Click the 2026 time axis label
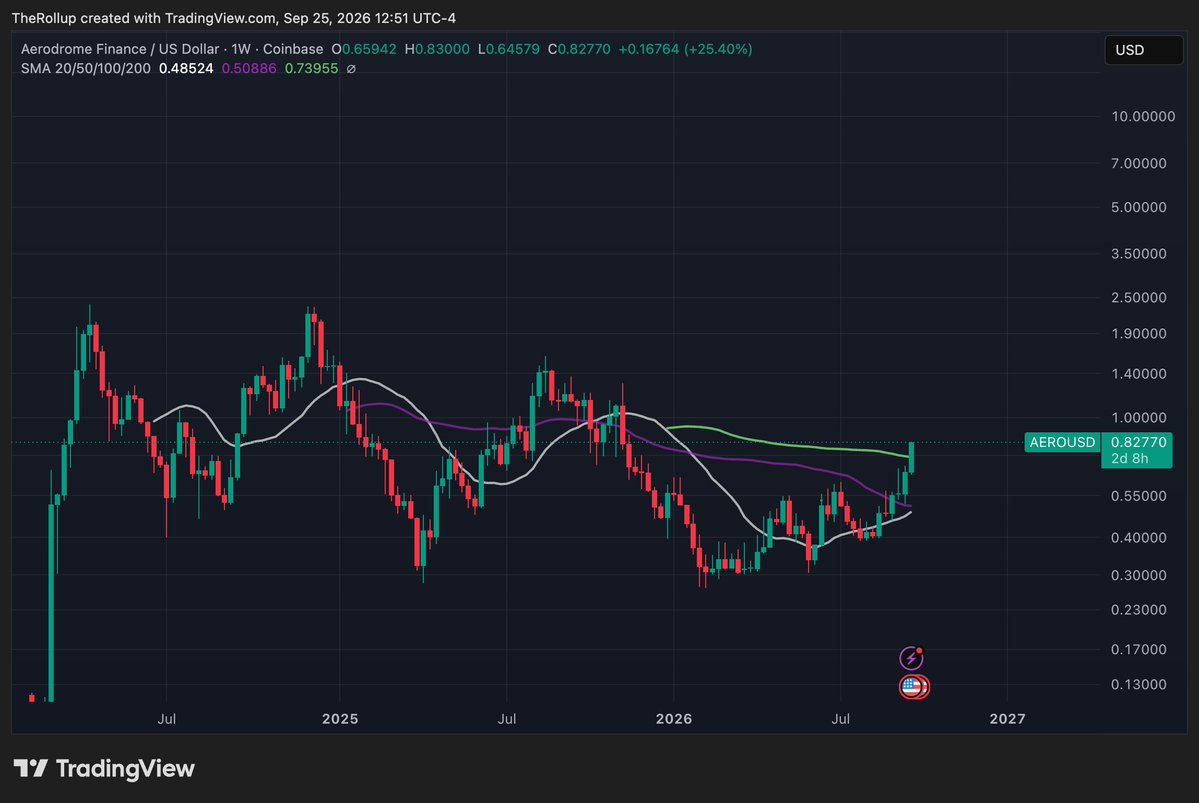The image size is (1199, 803). (x=674, y=719)
